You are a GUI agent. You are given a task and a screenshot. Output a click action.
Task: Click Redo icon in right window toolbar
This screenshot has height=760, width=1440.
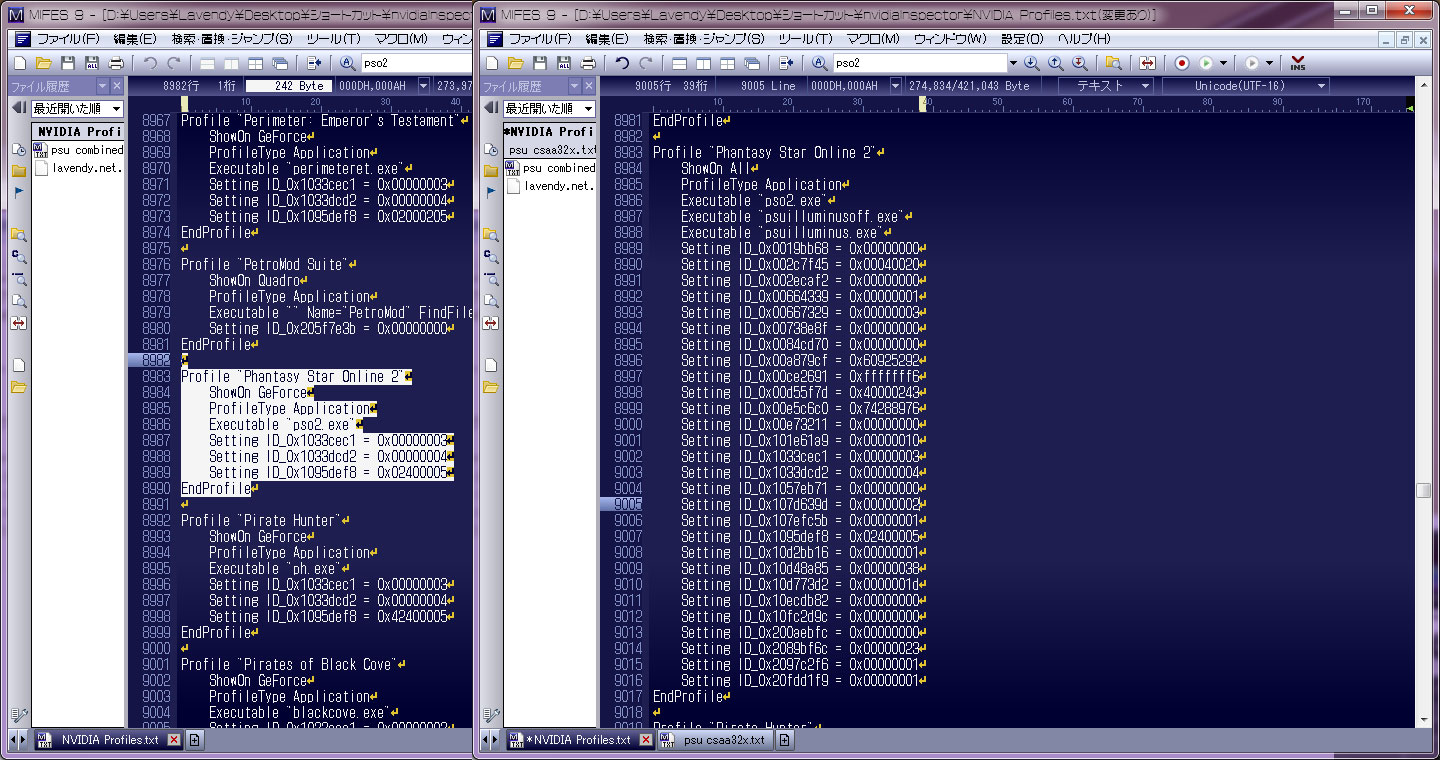(x=646, y=63)
